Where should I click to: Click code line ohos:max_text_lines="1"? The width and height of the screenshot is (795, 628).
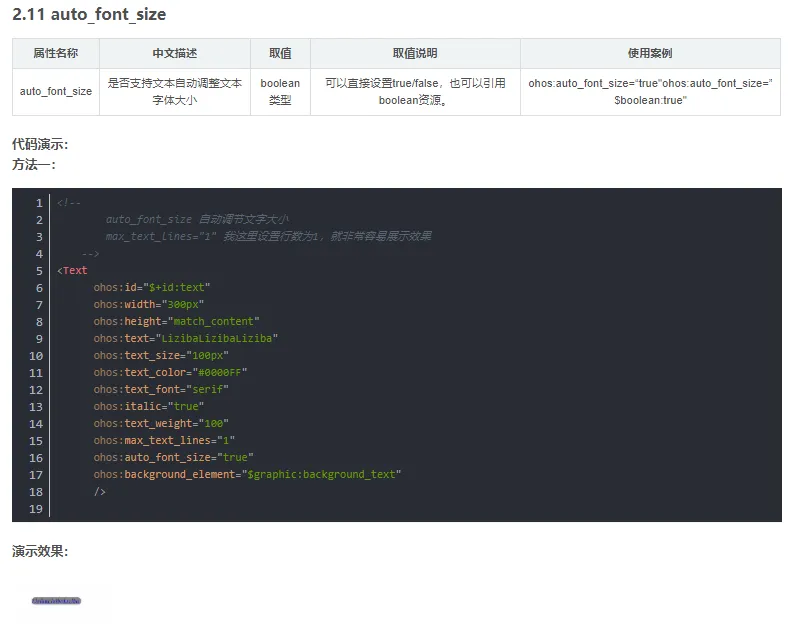click(x=164, y=440)
